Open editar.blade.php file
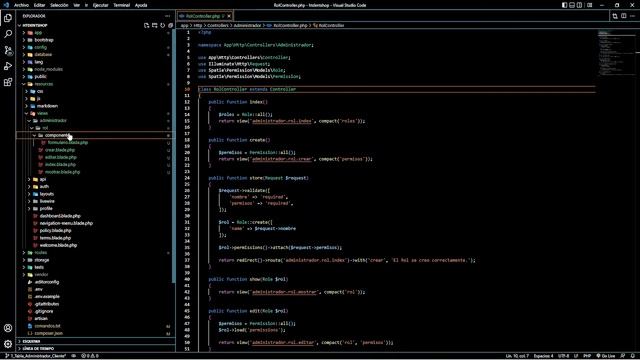 tap(60, 158)
